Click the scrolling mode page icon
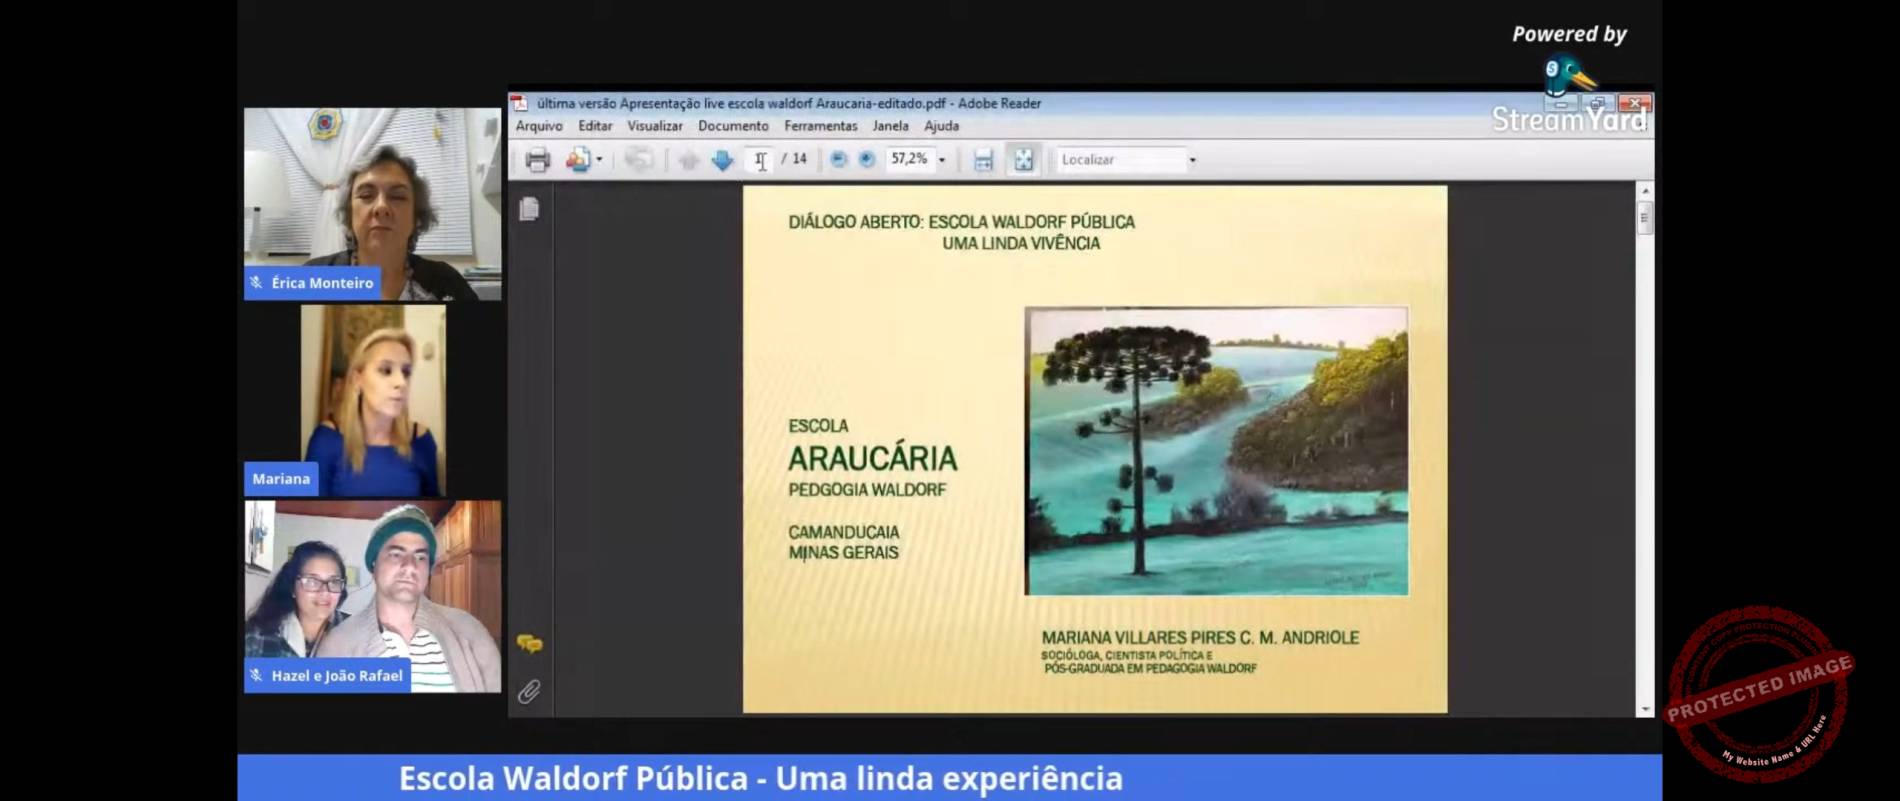Image resolution: width=1900 pixels, height=801 pixels. pyautogui.click(x=983, y=160)
